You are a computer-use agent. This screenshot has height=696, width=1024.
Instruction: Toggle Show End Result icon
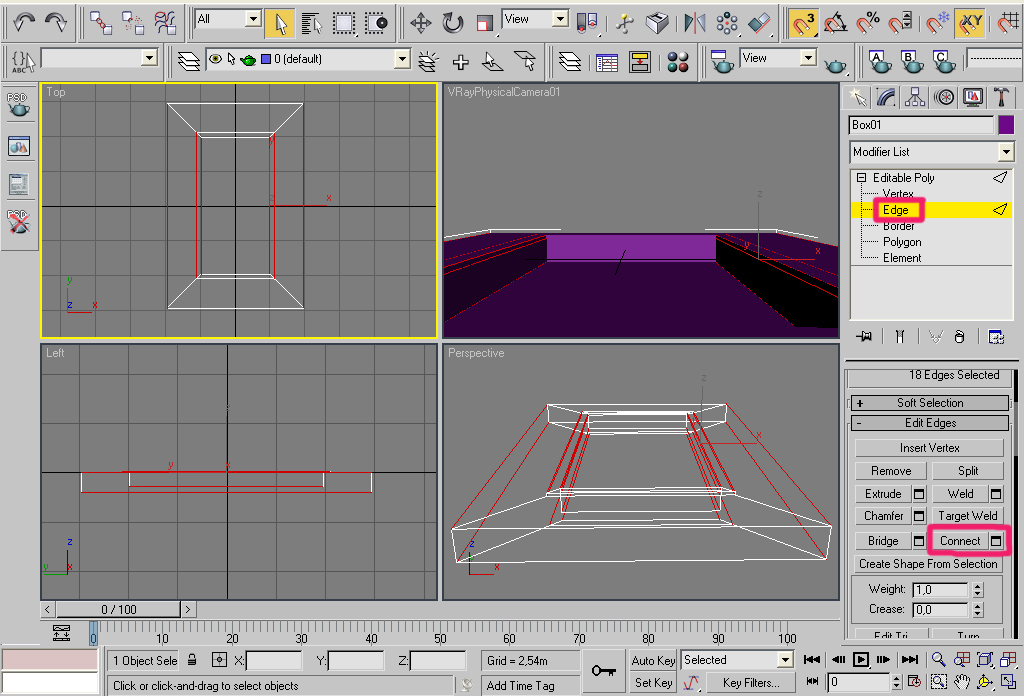(900, 336)
